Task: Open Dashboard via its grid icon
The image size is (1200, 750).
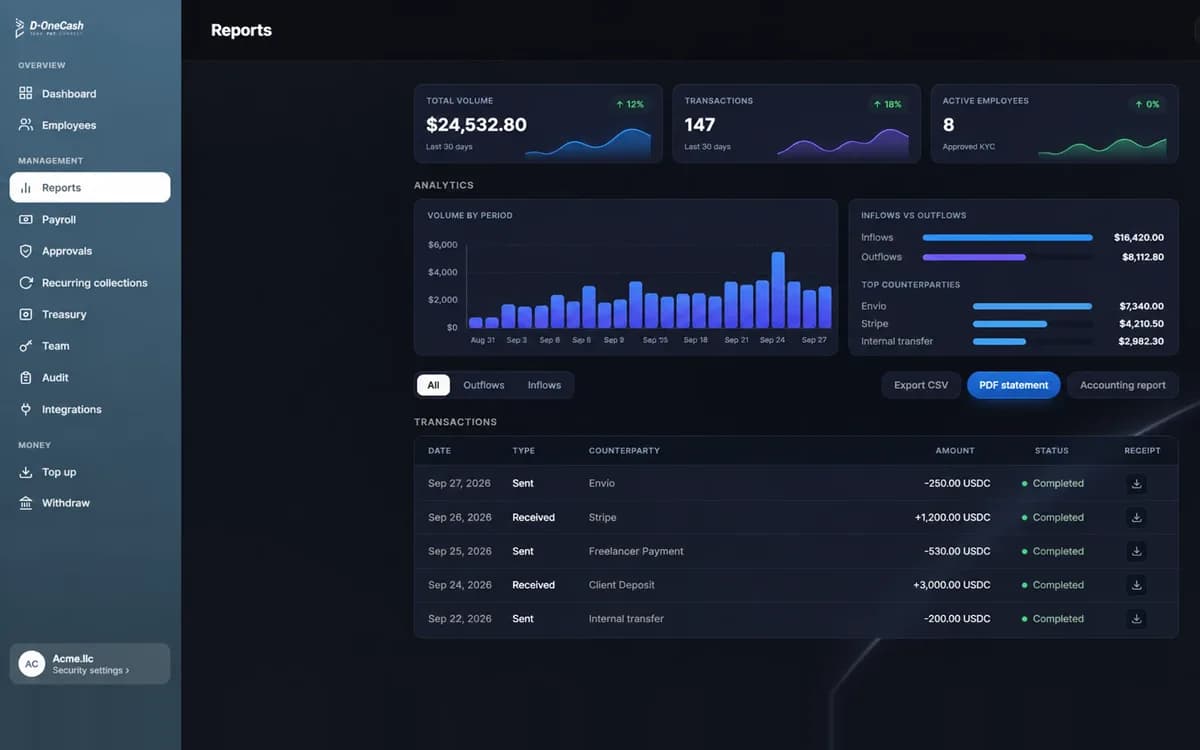Action: 26,93
